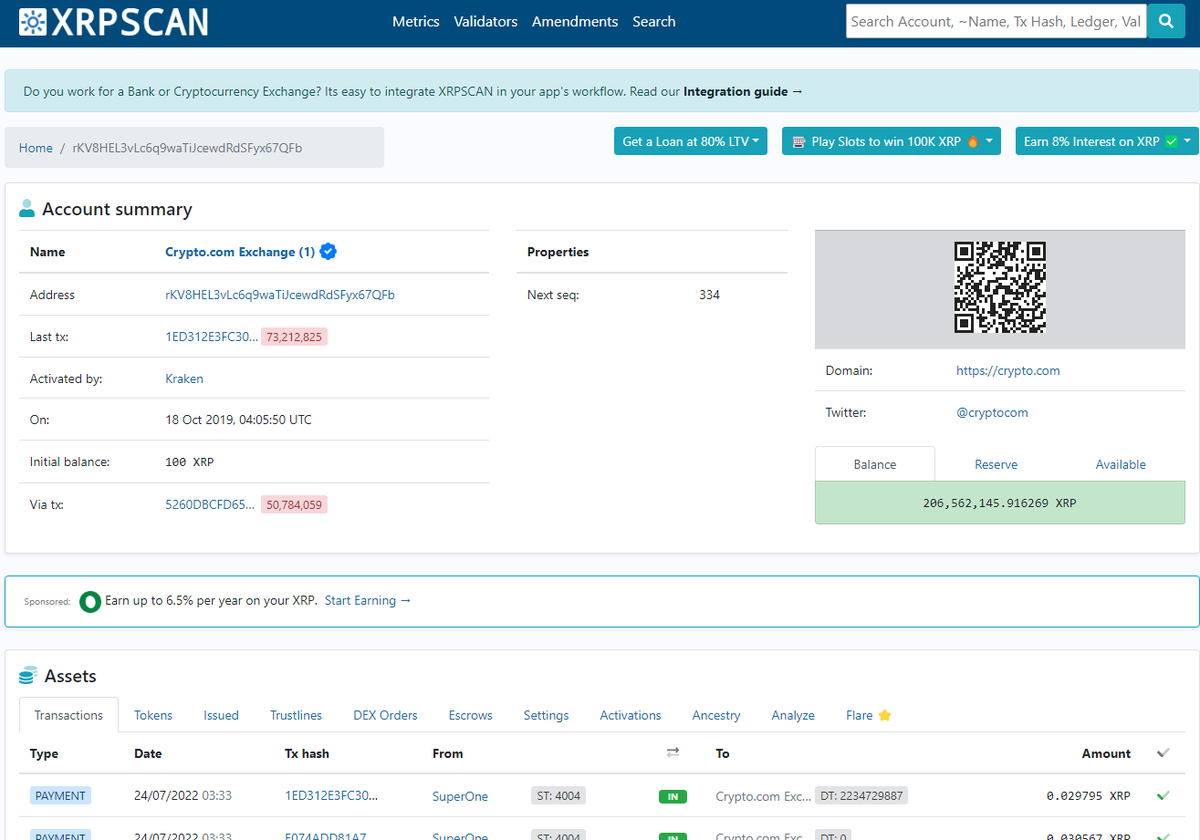
Task: Switch to the Reserve tab
Action: click(x=996, y=464)
